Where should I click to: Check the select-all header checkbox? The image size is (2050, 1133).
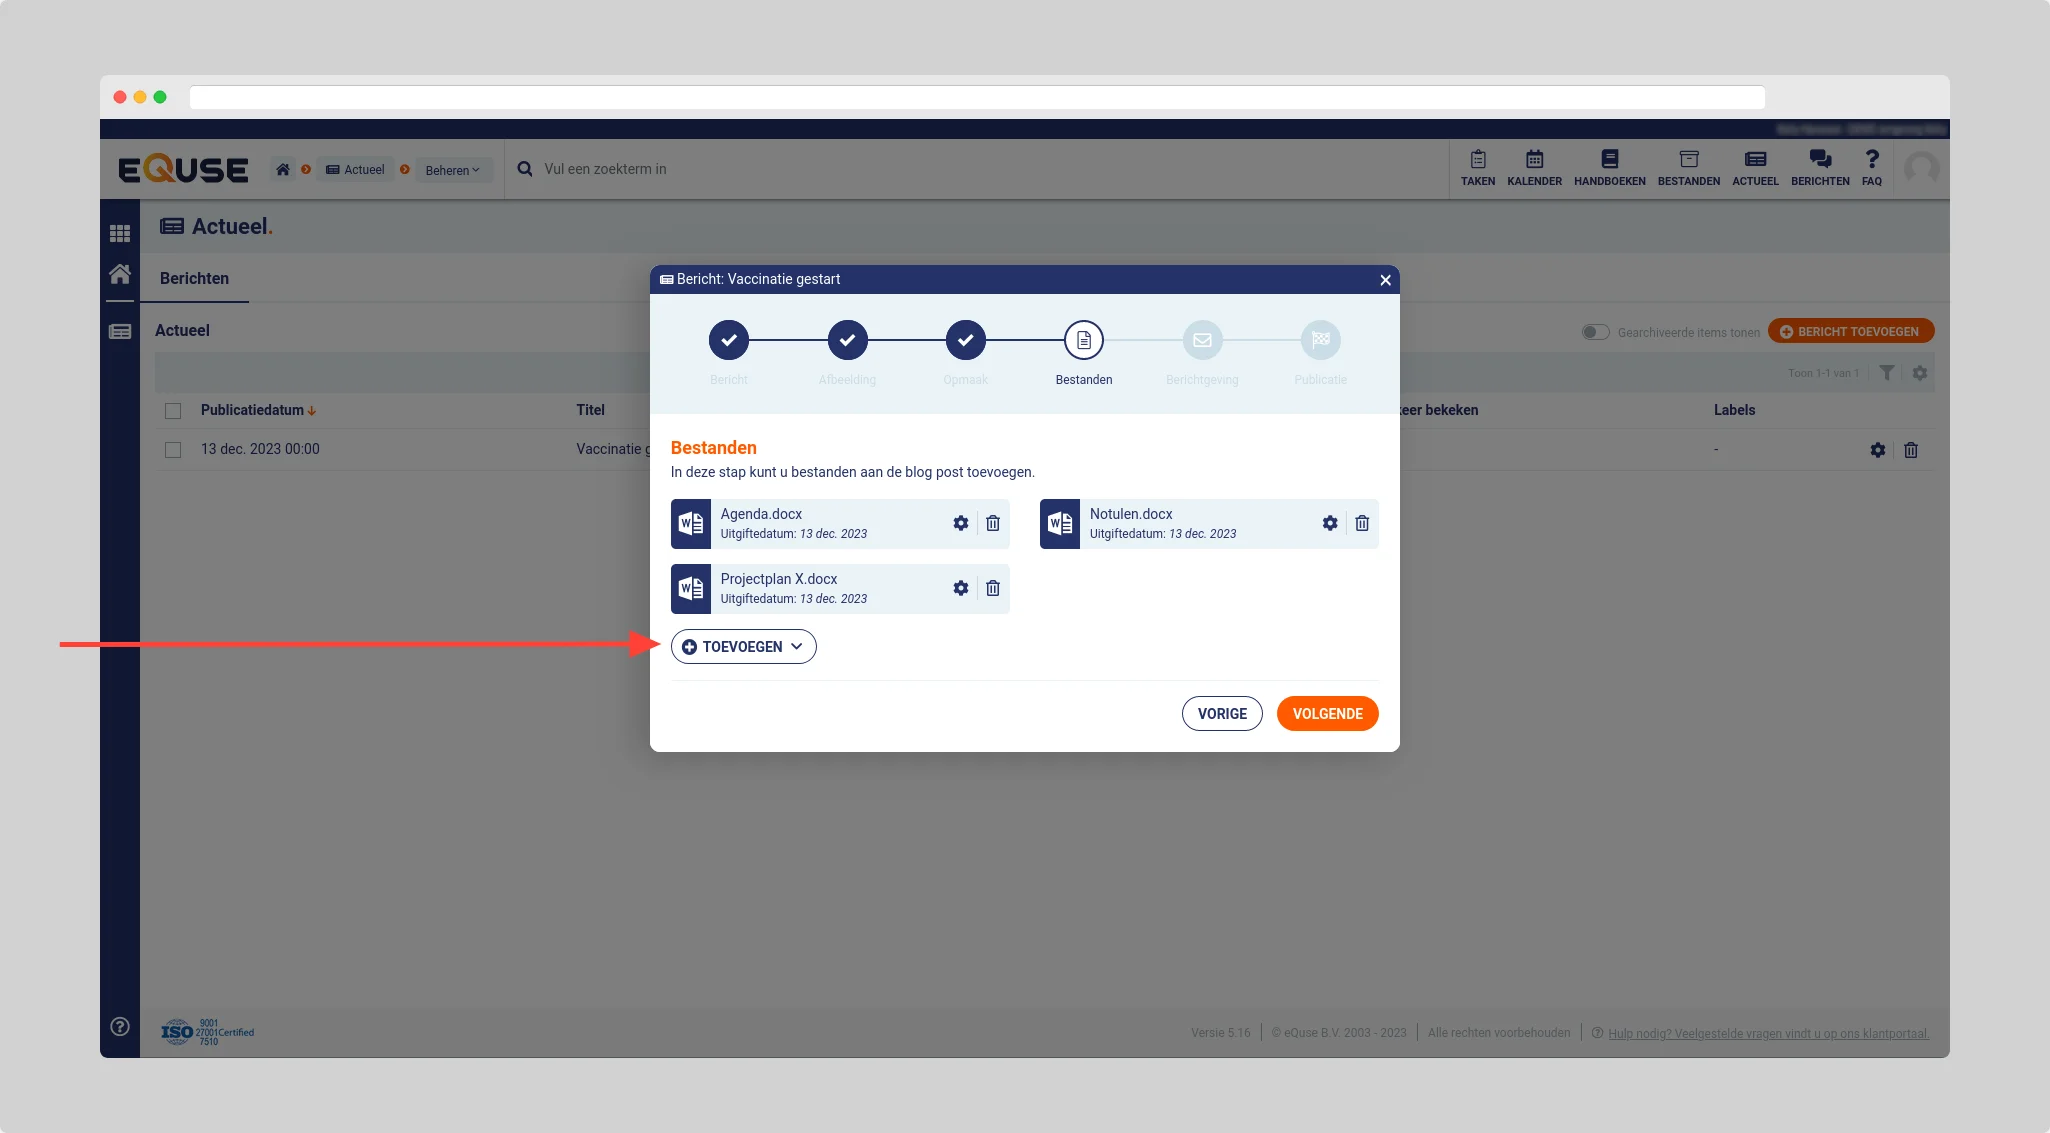coord(173,411)
